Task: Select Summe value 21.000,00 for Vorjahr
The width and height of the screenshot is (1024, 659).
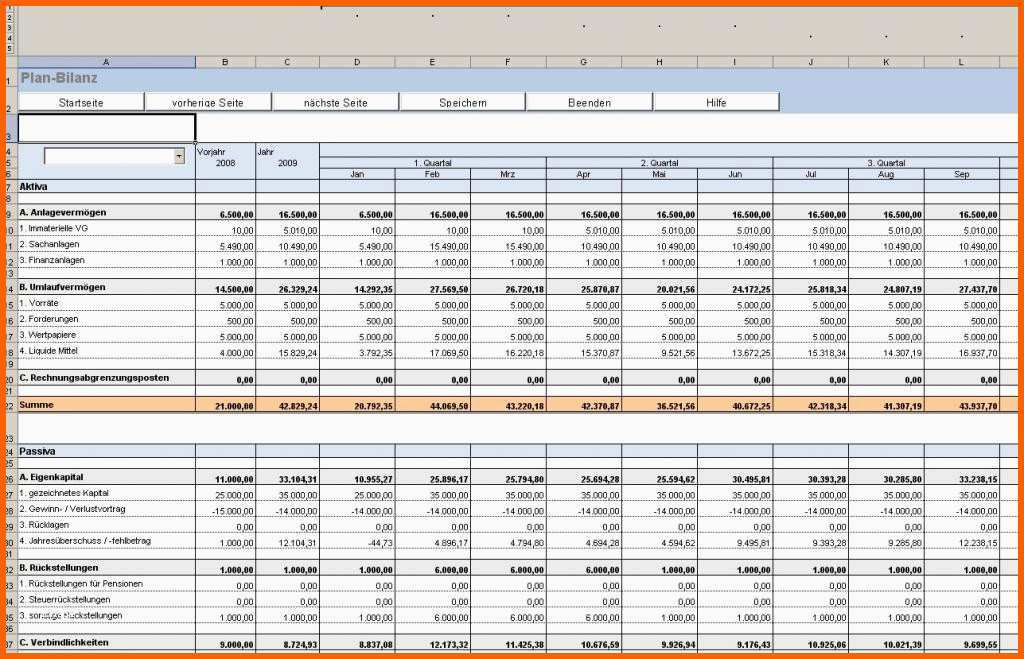Action: click(x=225, y=405)
